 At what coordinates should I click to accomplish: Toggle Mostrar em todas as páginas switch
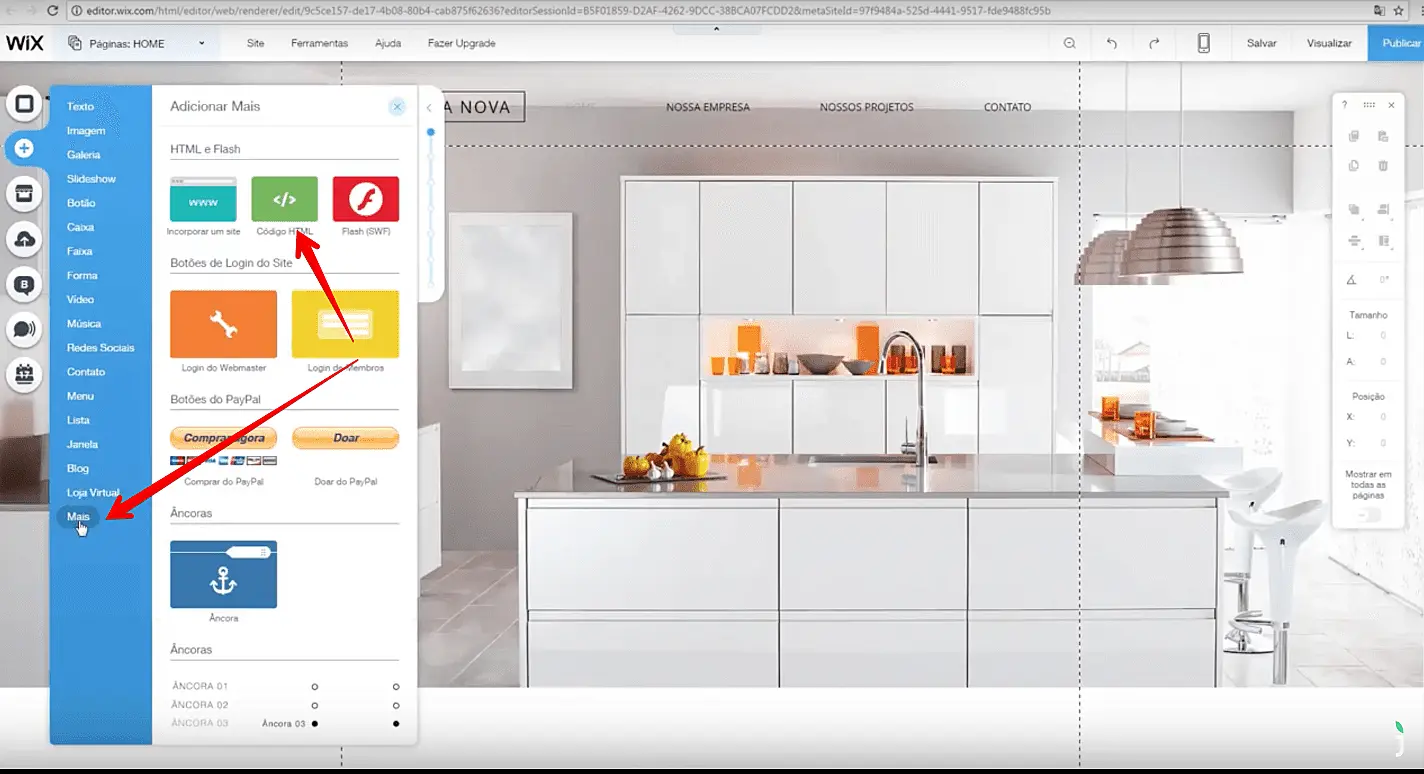[1365, 515]
